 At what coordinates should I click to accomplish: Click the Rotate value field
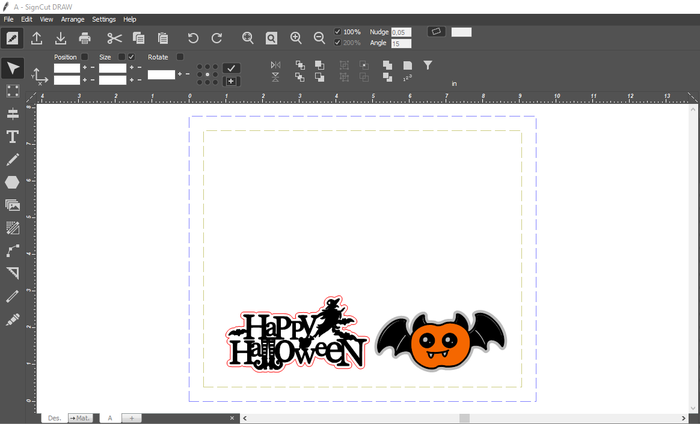[161, 75]
